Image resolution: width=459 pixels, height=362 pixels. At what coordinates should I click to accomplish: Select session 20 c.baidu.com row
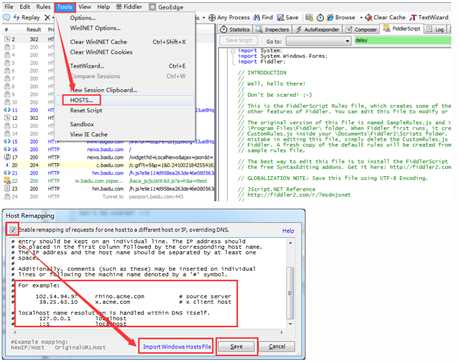(108, 165)
